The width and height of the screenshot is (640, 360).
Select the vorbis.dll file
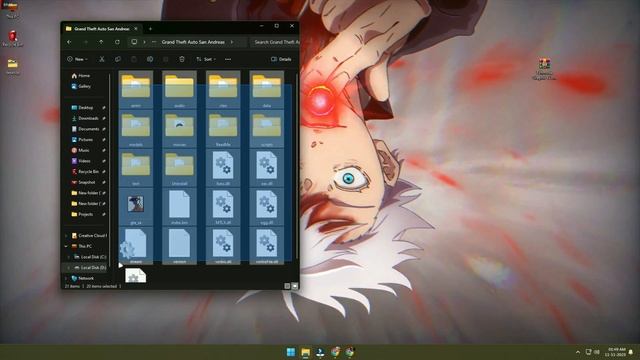[223, 246]
